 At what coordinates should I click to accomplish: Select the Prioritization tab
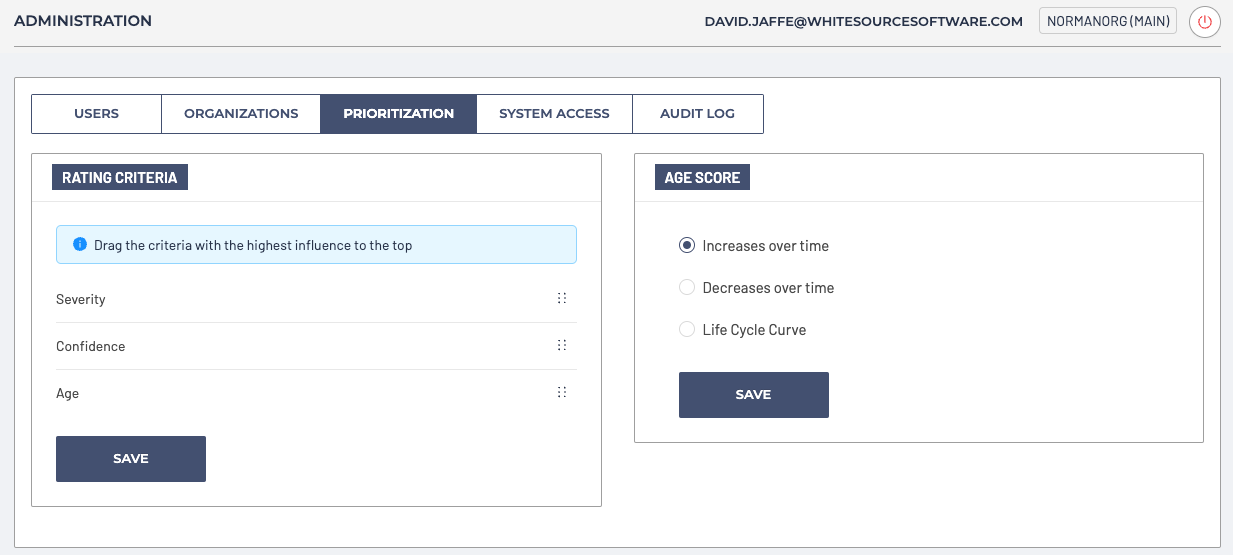click(398, 114)
